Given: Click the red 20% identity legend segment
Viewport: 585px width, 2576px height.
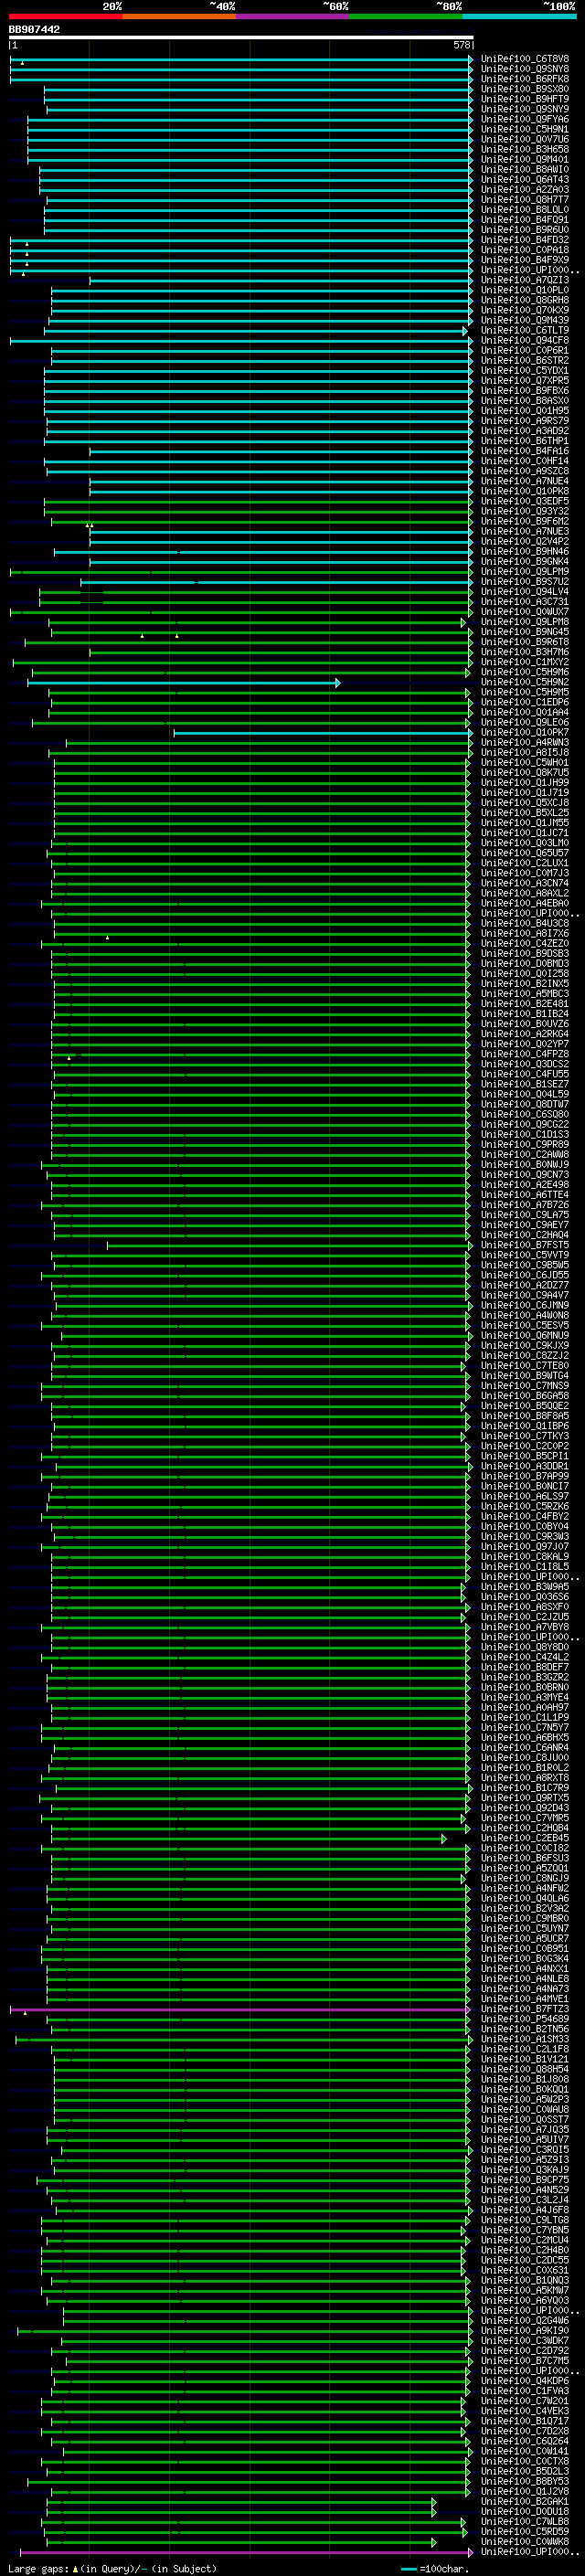Looking at the screenshot, I should pos(65,16).
